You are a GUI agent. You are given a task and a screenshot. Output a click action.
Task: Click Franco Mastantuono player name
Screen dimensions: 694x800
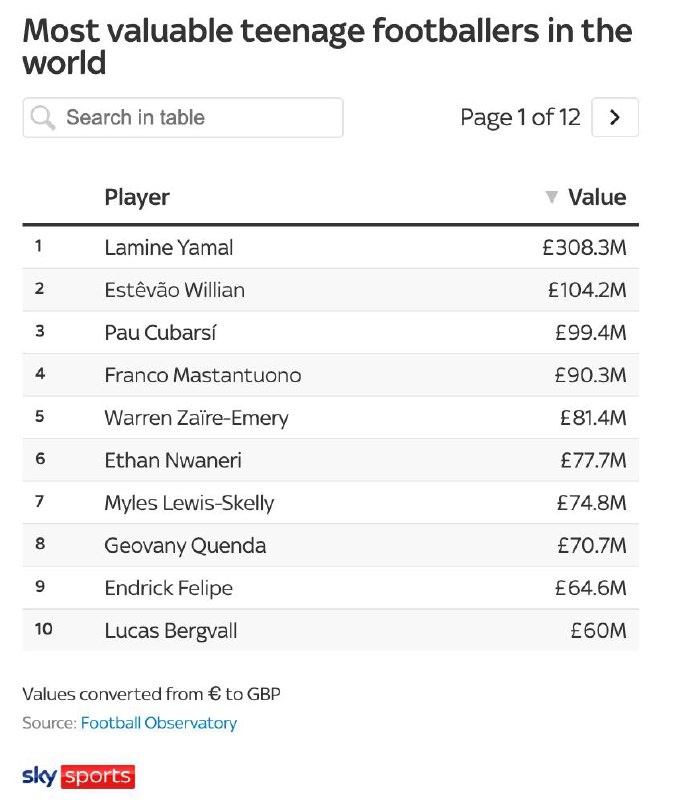[202, 376]
